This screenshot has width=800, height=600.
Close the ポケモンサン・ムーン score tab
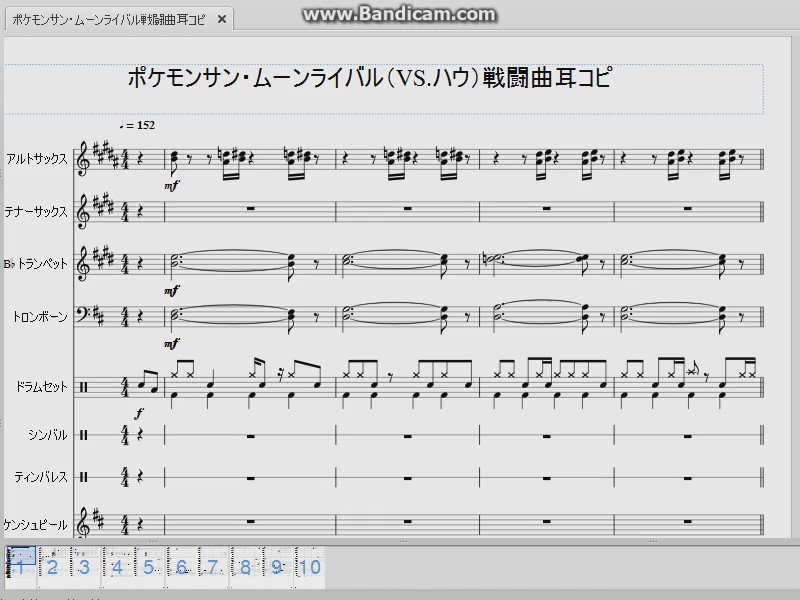pyautogui.click(x=222, y=19)
